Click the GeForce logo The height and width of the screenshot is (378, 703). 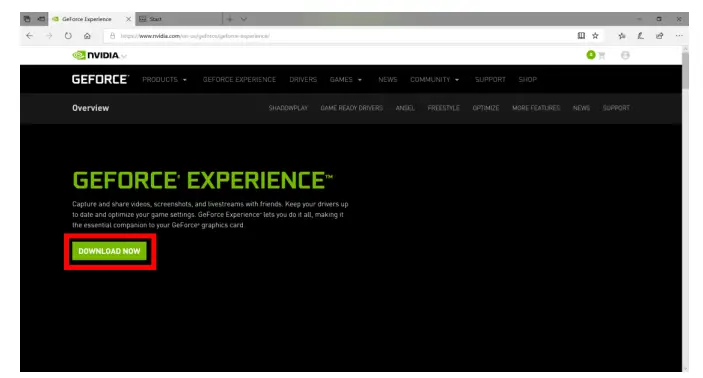[100, 79]
